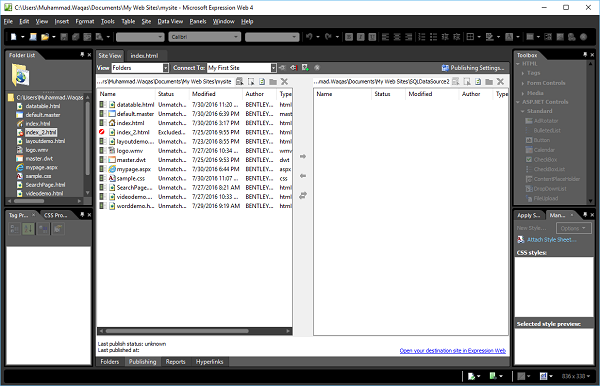Delete selected file in local site pane
This screenshot has height=386, width=600.
pos(284,81)
